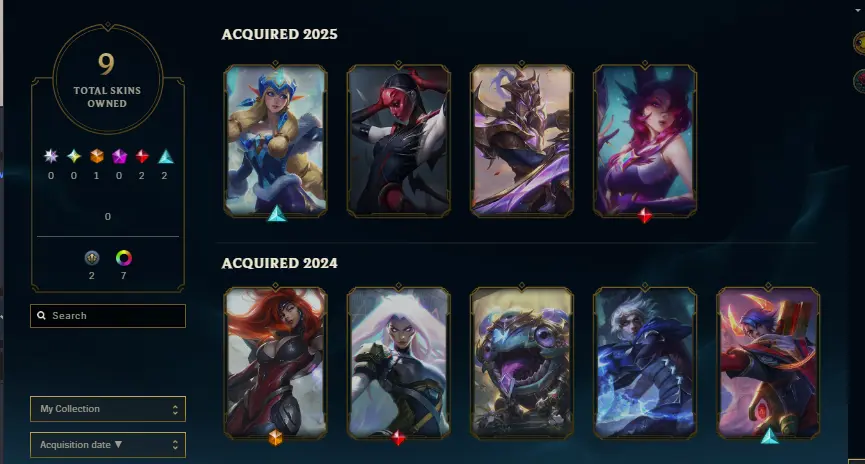The width and height of the screenshot is (865, 464).
Task: Click the rainbow chroma ring icon
Action: coord(124,258)
